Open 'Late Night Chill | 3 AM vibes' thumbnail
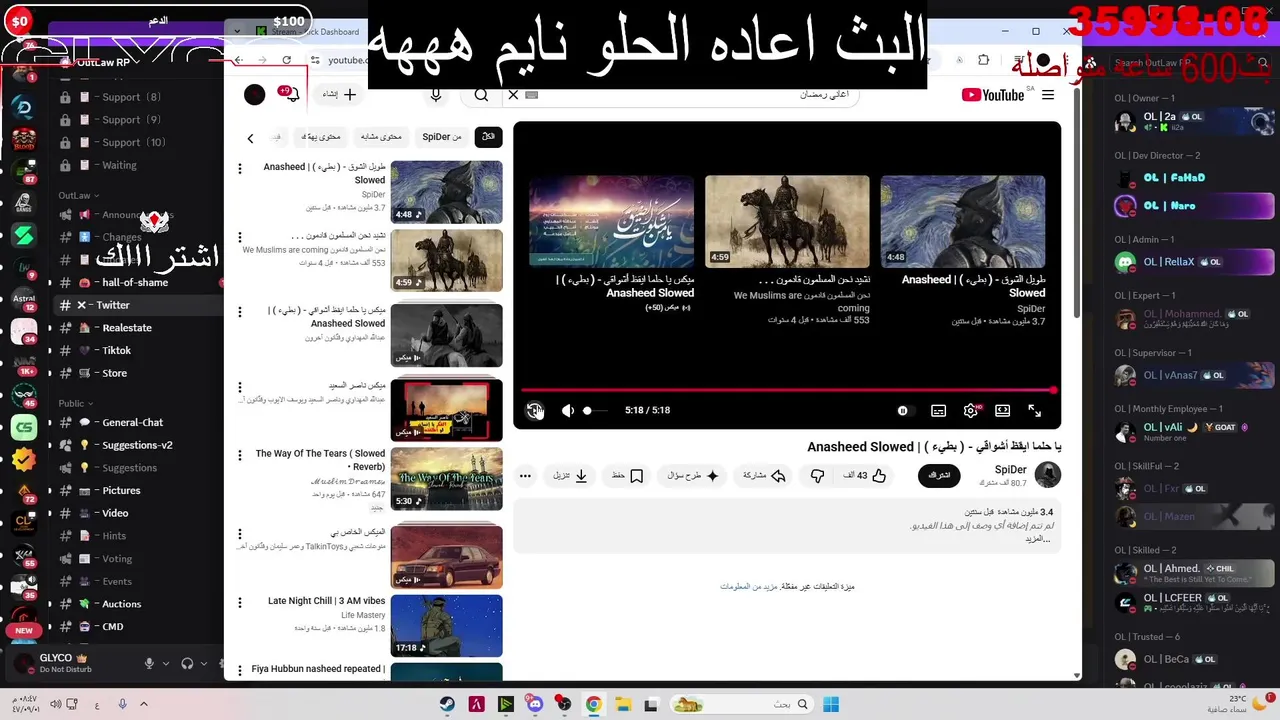Image resolution: width=1280 pixels, height=720 pixels. 447,625
